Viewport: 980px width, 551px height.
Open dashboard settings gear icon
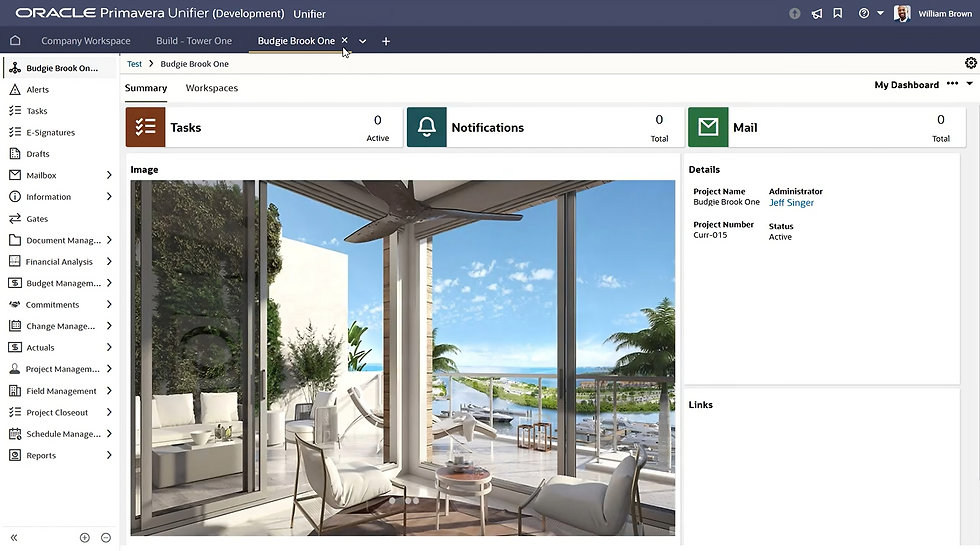pos(971,62)
